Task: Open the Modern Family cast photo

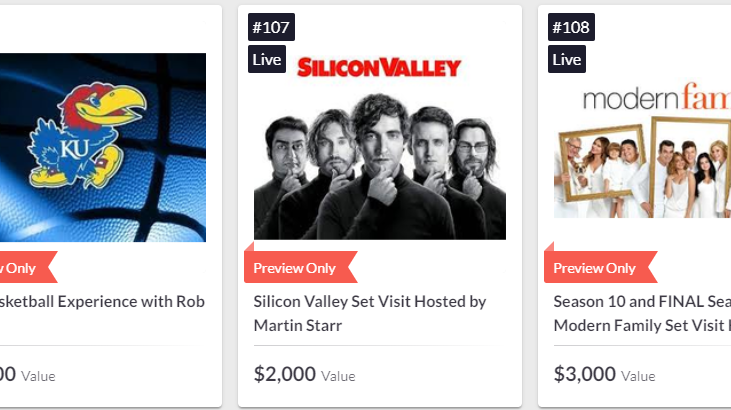Action: (x=642, y=168)
